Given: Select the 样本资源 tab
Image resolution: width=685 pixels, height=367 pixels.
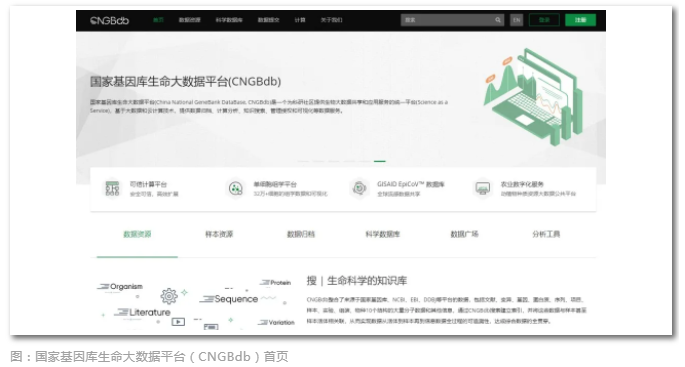Looking at the screenshot, I should [x=219, y=234].
